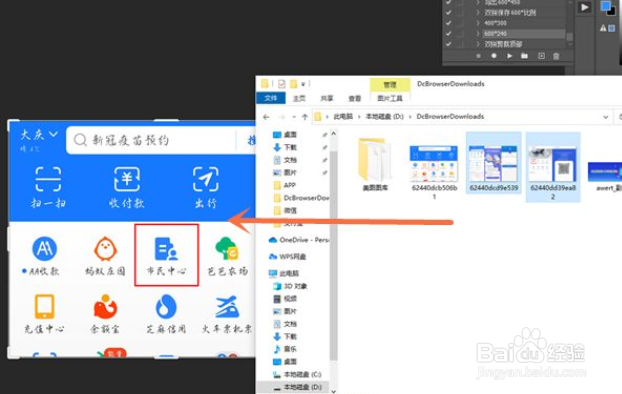Click the Explorer back arrow

point(266,117)
